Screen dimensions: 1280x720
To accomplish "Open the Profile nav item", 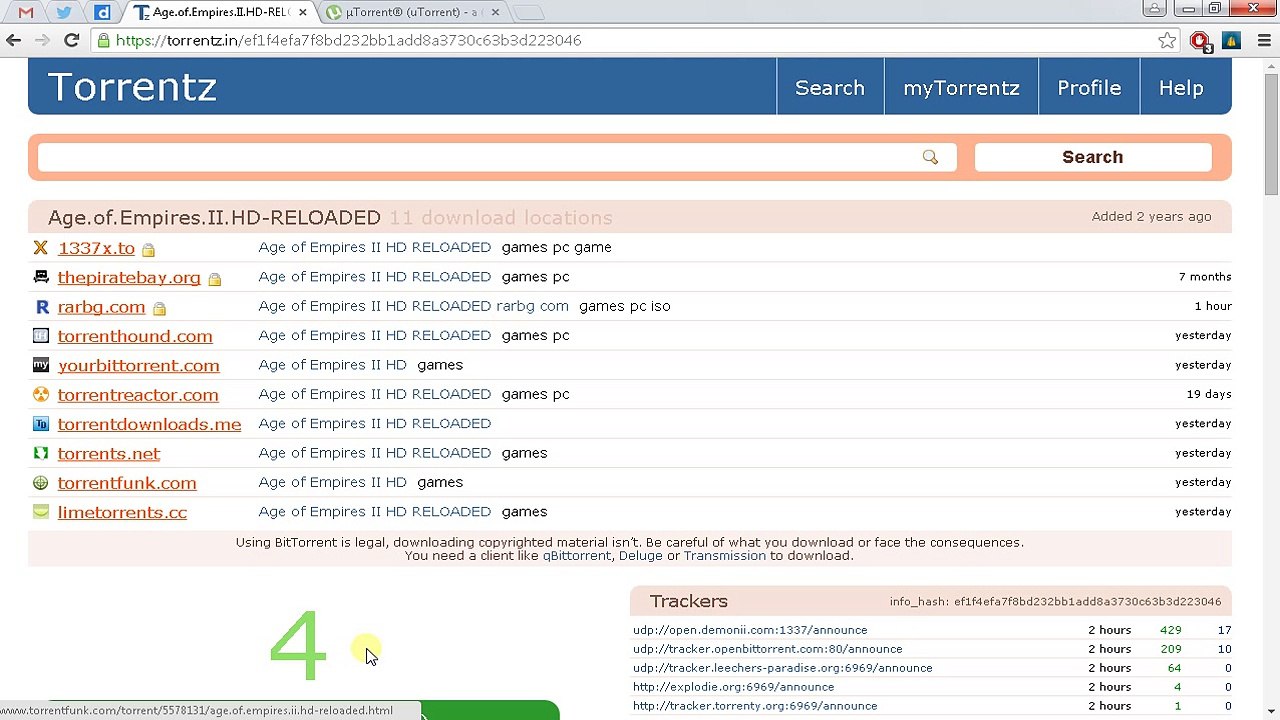I will click(1089, 88).
